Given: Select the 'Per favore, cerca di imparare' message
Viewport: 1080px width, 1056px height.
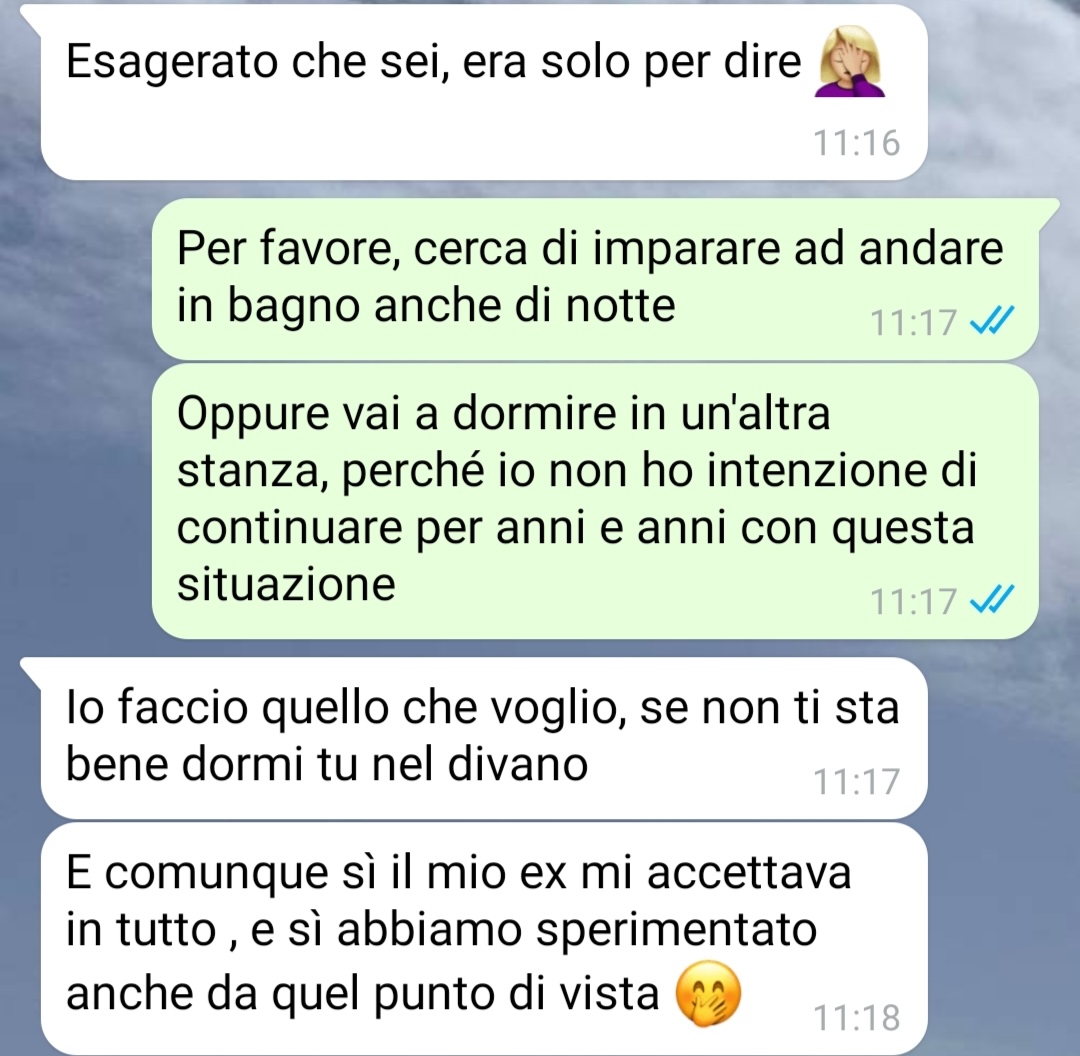Looking at the screenshot, I should point(595,279).
